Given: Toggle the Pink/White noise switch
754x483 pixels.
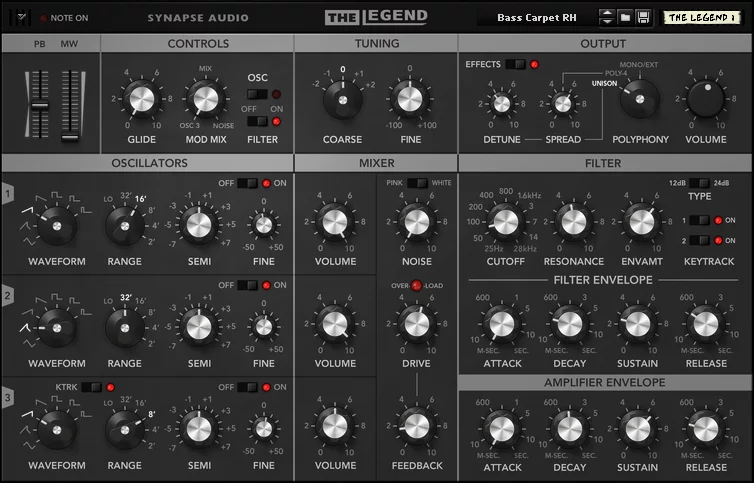Looking at the screenshot, I should point(416,183).
